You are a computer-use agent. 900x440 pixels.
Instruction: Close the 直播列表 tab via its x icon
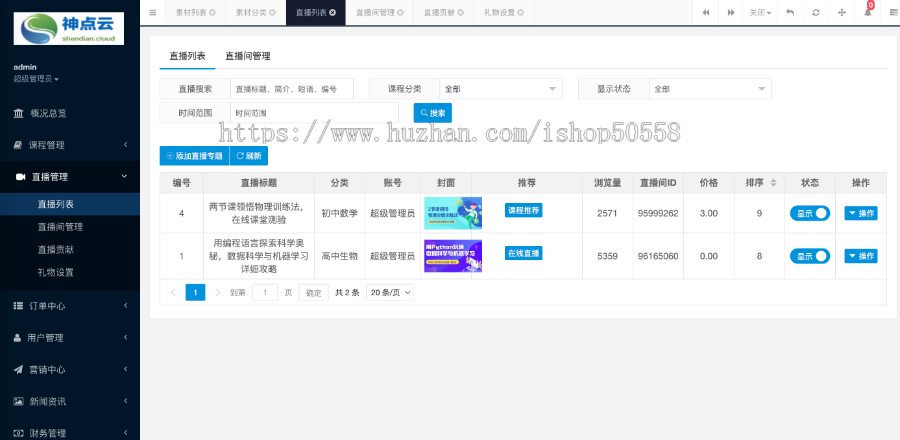tap(332, 13)
